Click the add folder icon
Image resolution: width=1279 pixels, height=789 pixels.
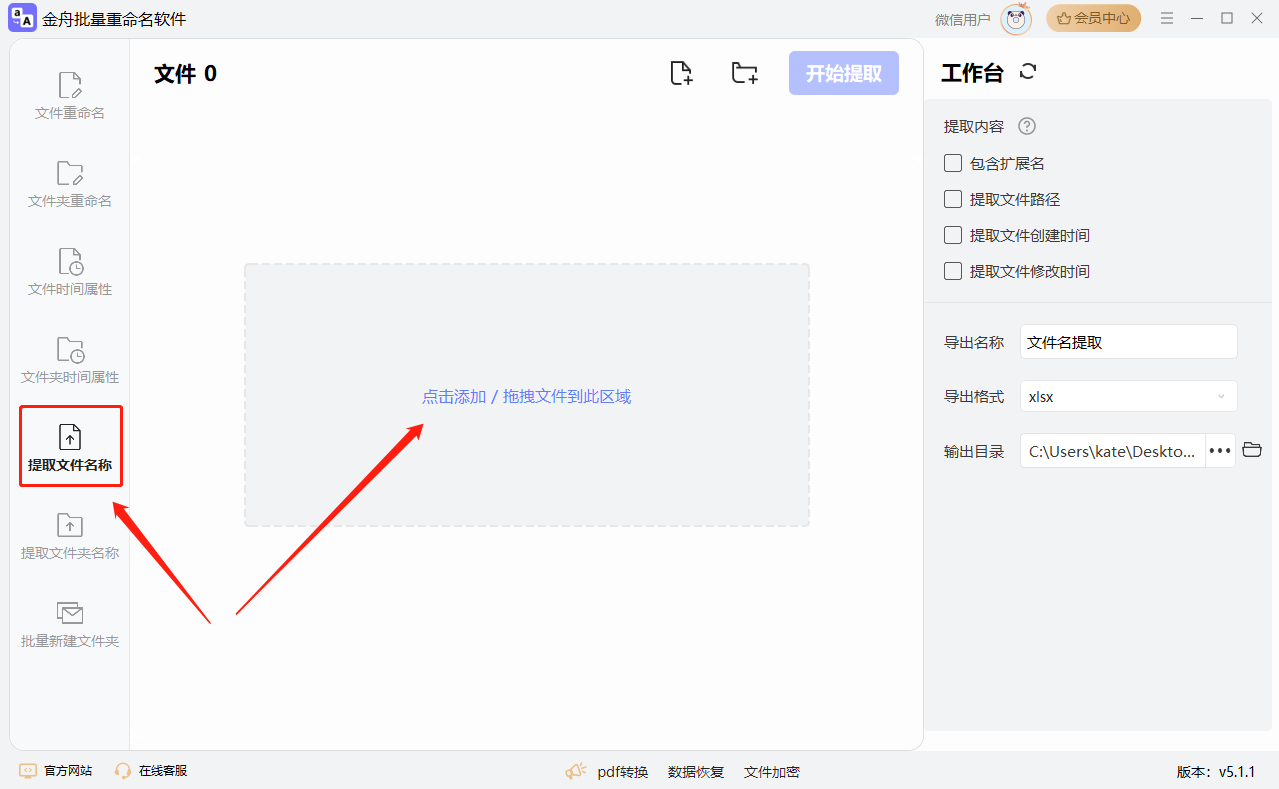[x=744, y=73]
